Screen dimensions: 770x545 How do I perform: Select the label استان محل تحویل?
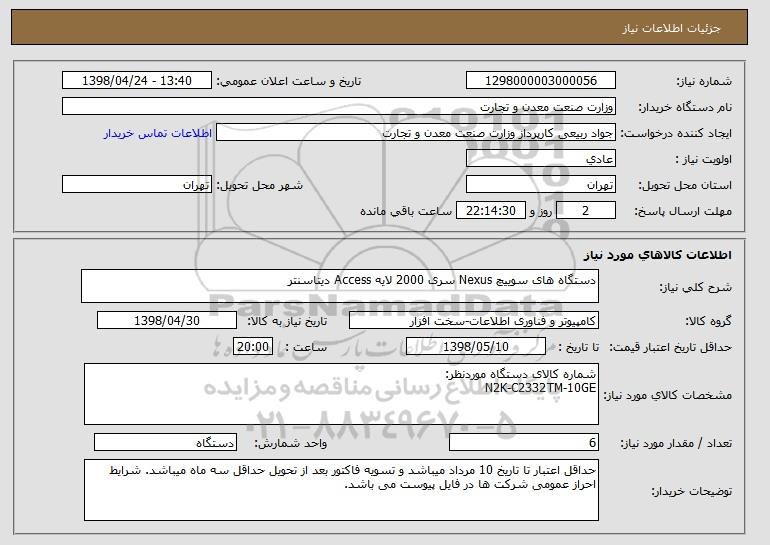[x=685, y=185]
